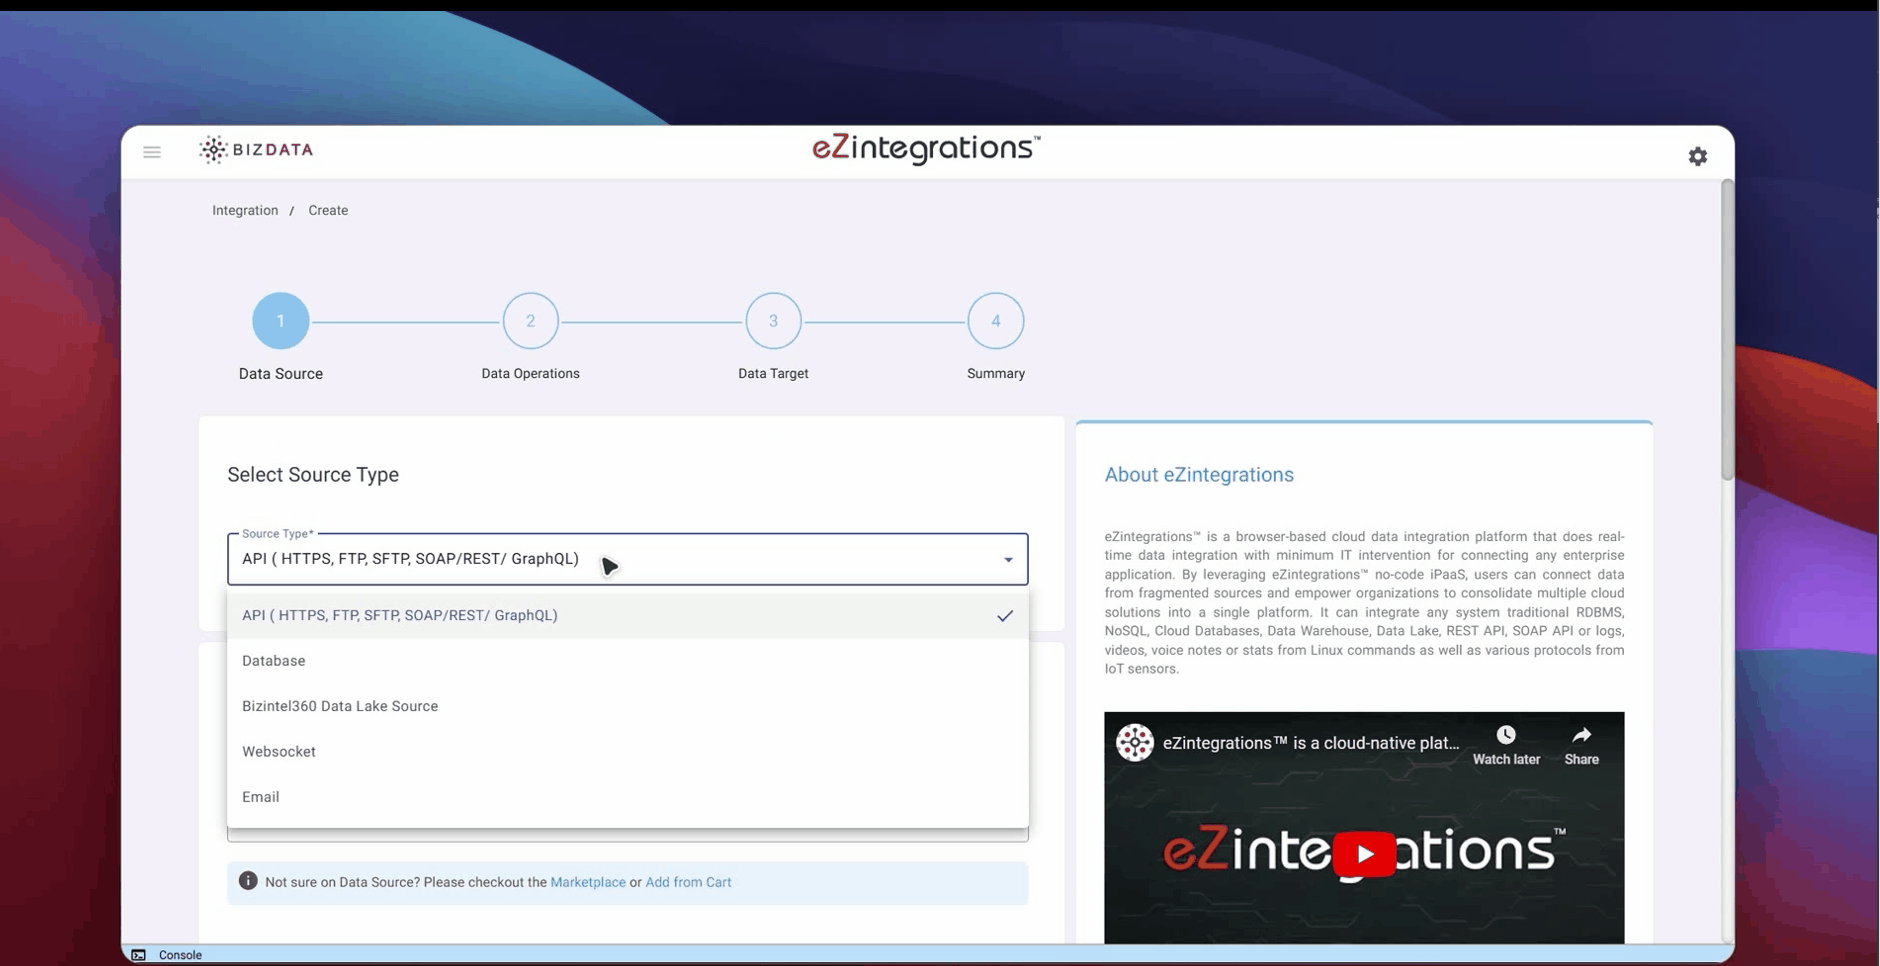The height and width of the screenshot is (966, 1880).
Task: Collapse the Source Type dropdown arrow
Action: point(1007,559)
